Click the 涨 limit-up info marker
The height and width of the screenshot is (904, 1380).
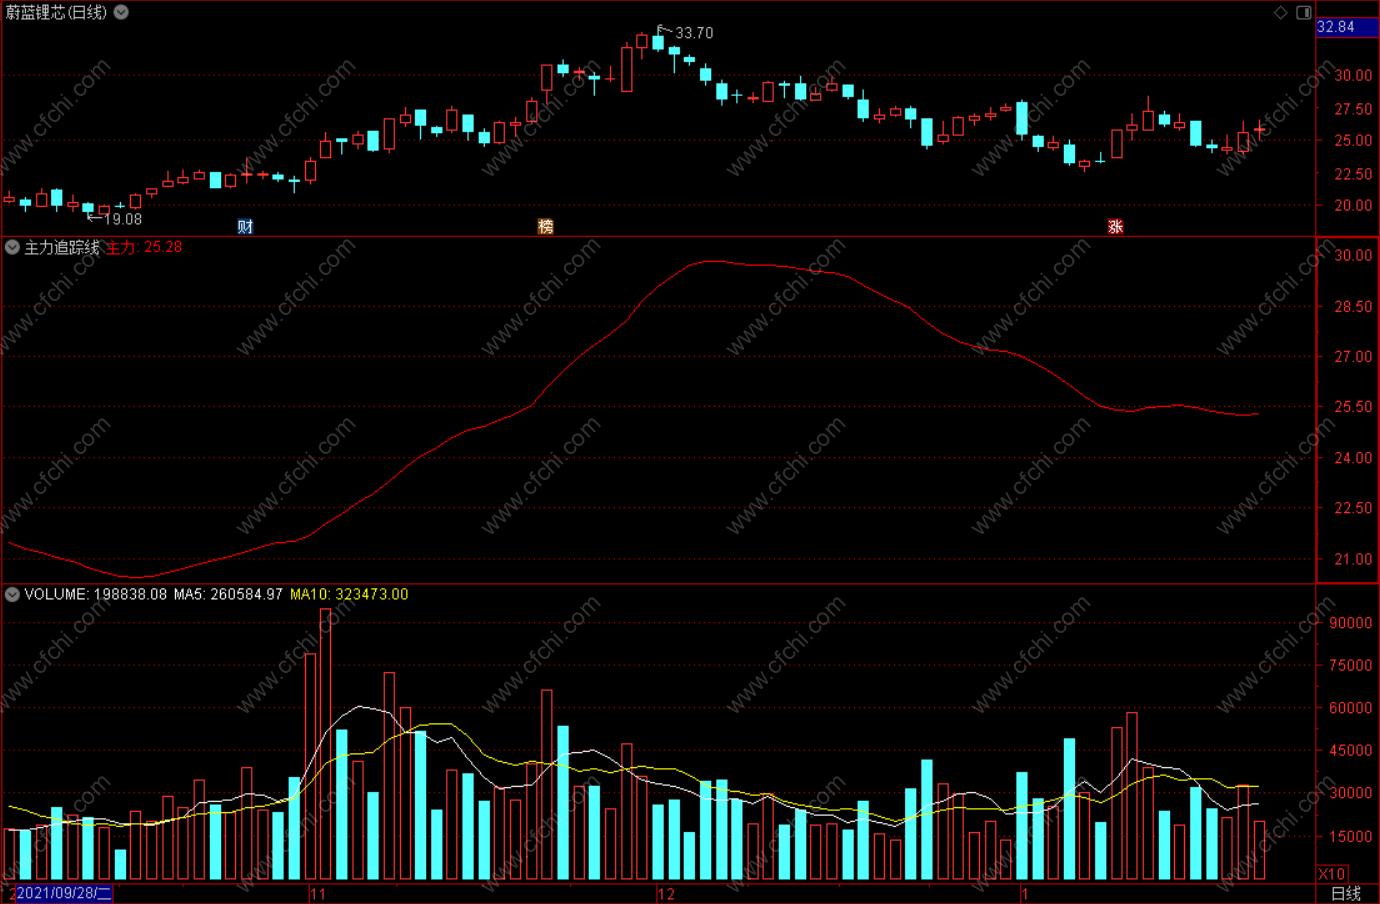(x=1115, y=227)
